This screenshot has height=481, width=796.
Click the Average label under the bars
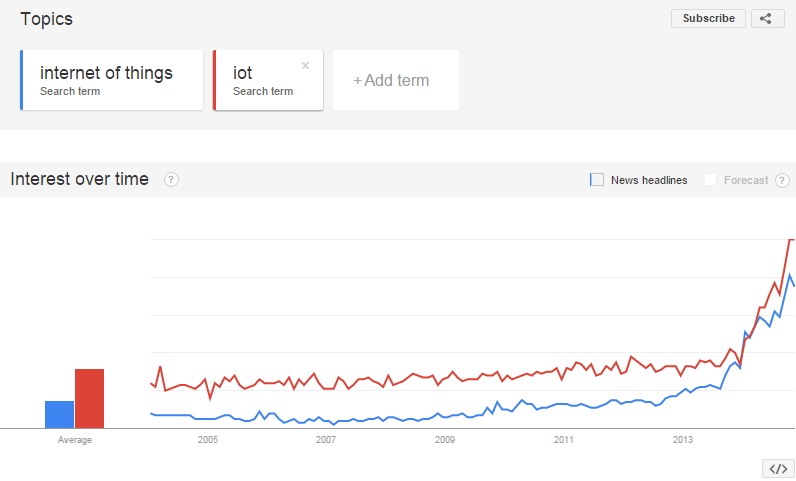(75, 440)
